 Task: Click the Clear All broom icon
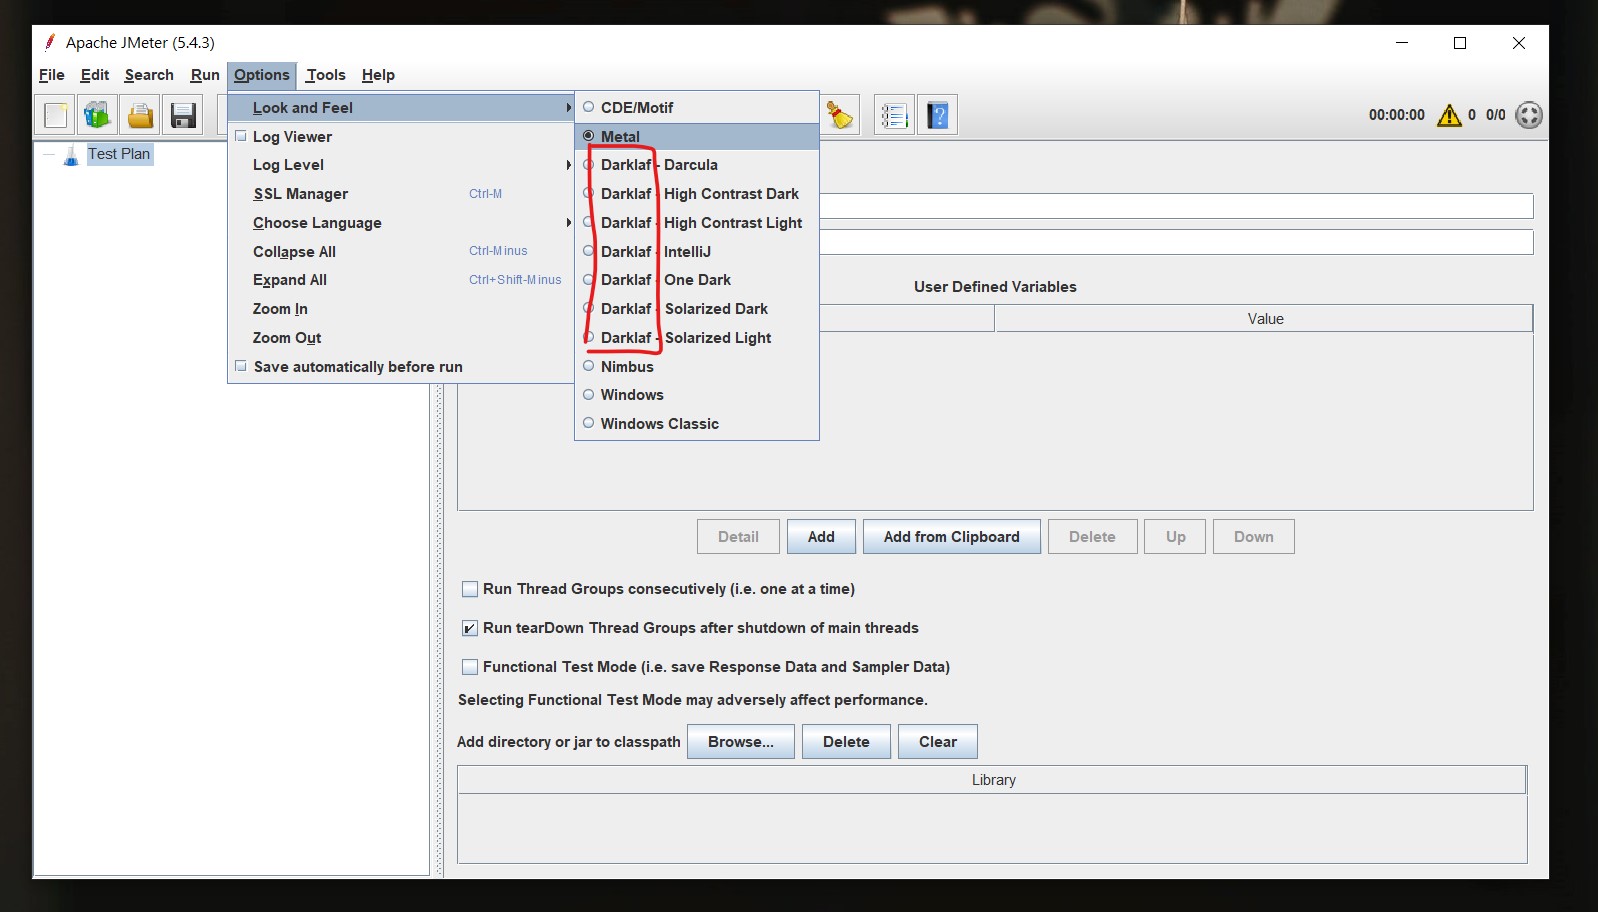tap(840, 115)
